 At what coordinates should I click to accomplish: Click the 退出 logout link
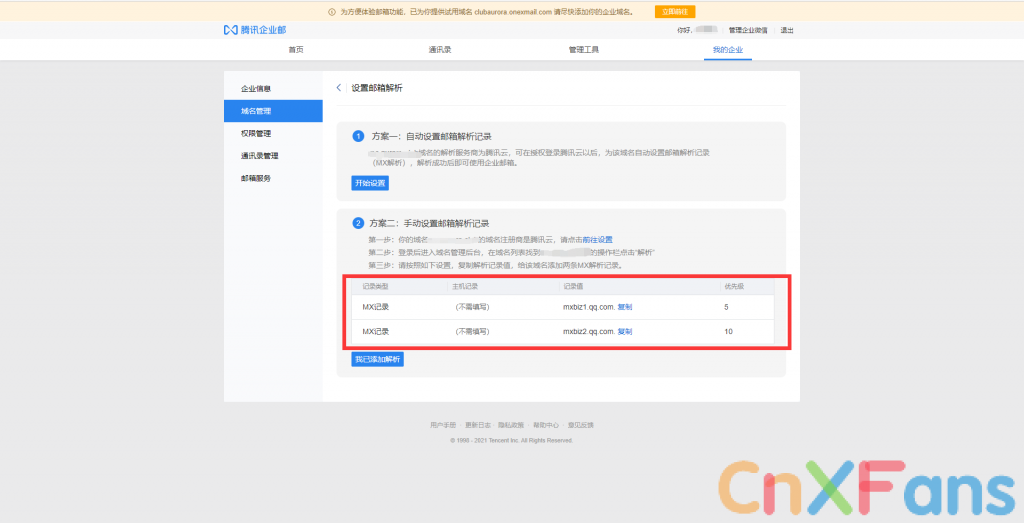[x=787, y=30]
